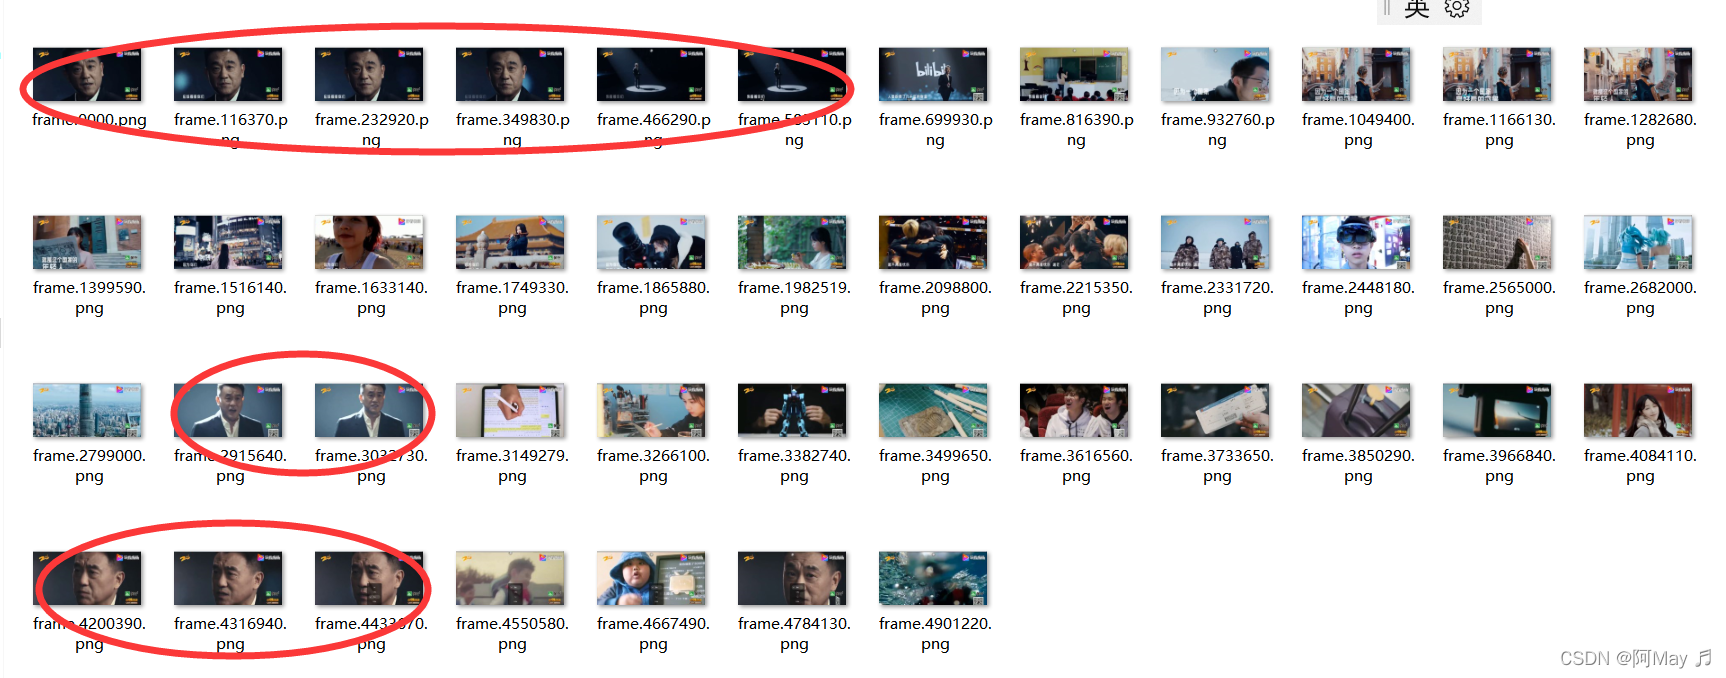Select night street thumbnail frame.1516140.png
Viewport: 1726px width, 678px height.
pyautogui.click(x=228, y=243)
